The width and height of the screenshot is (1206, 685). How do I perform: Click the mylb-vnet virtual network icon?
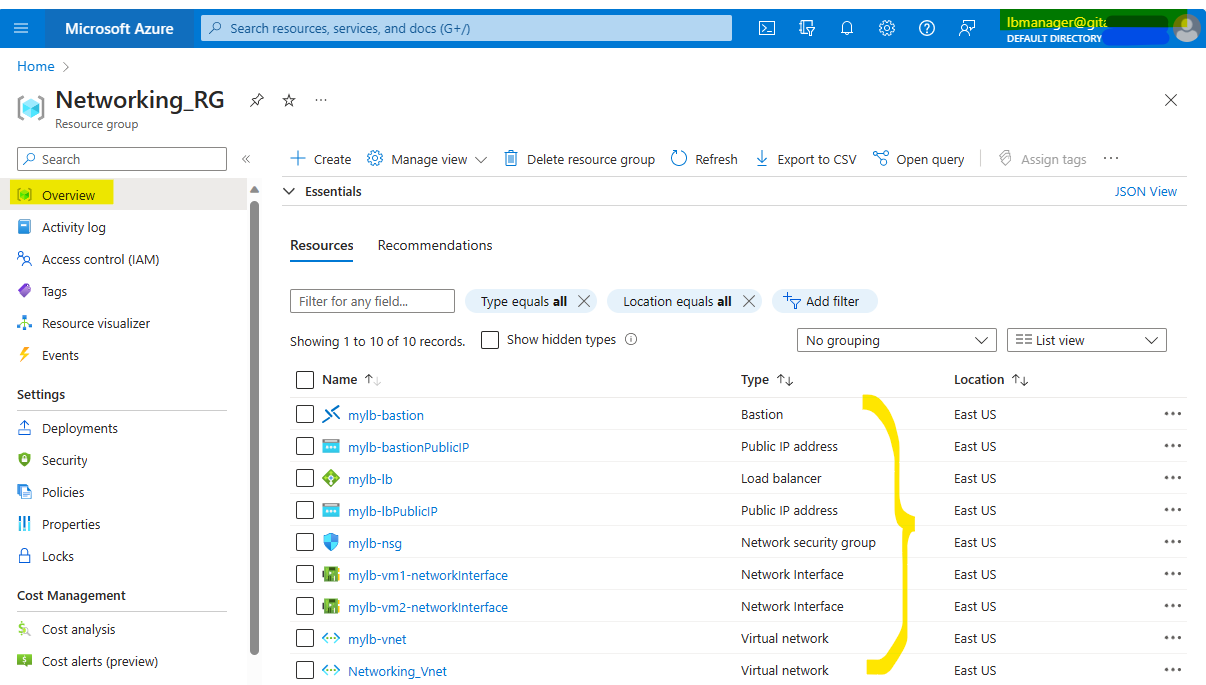331,638
